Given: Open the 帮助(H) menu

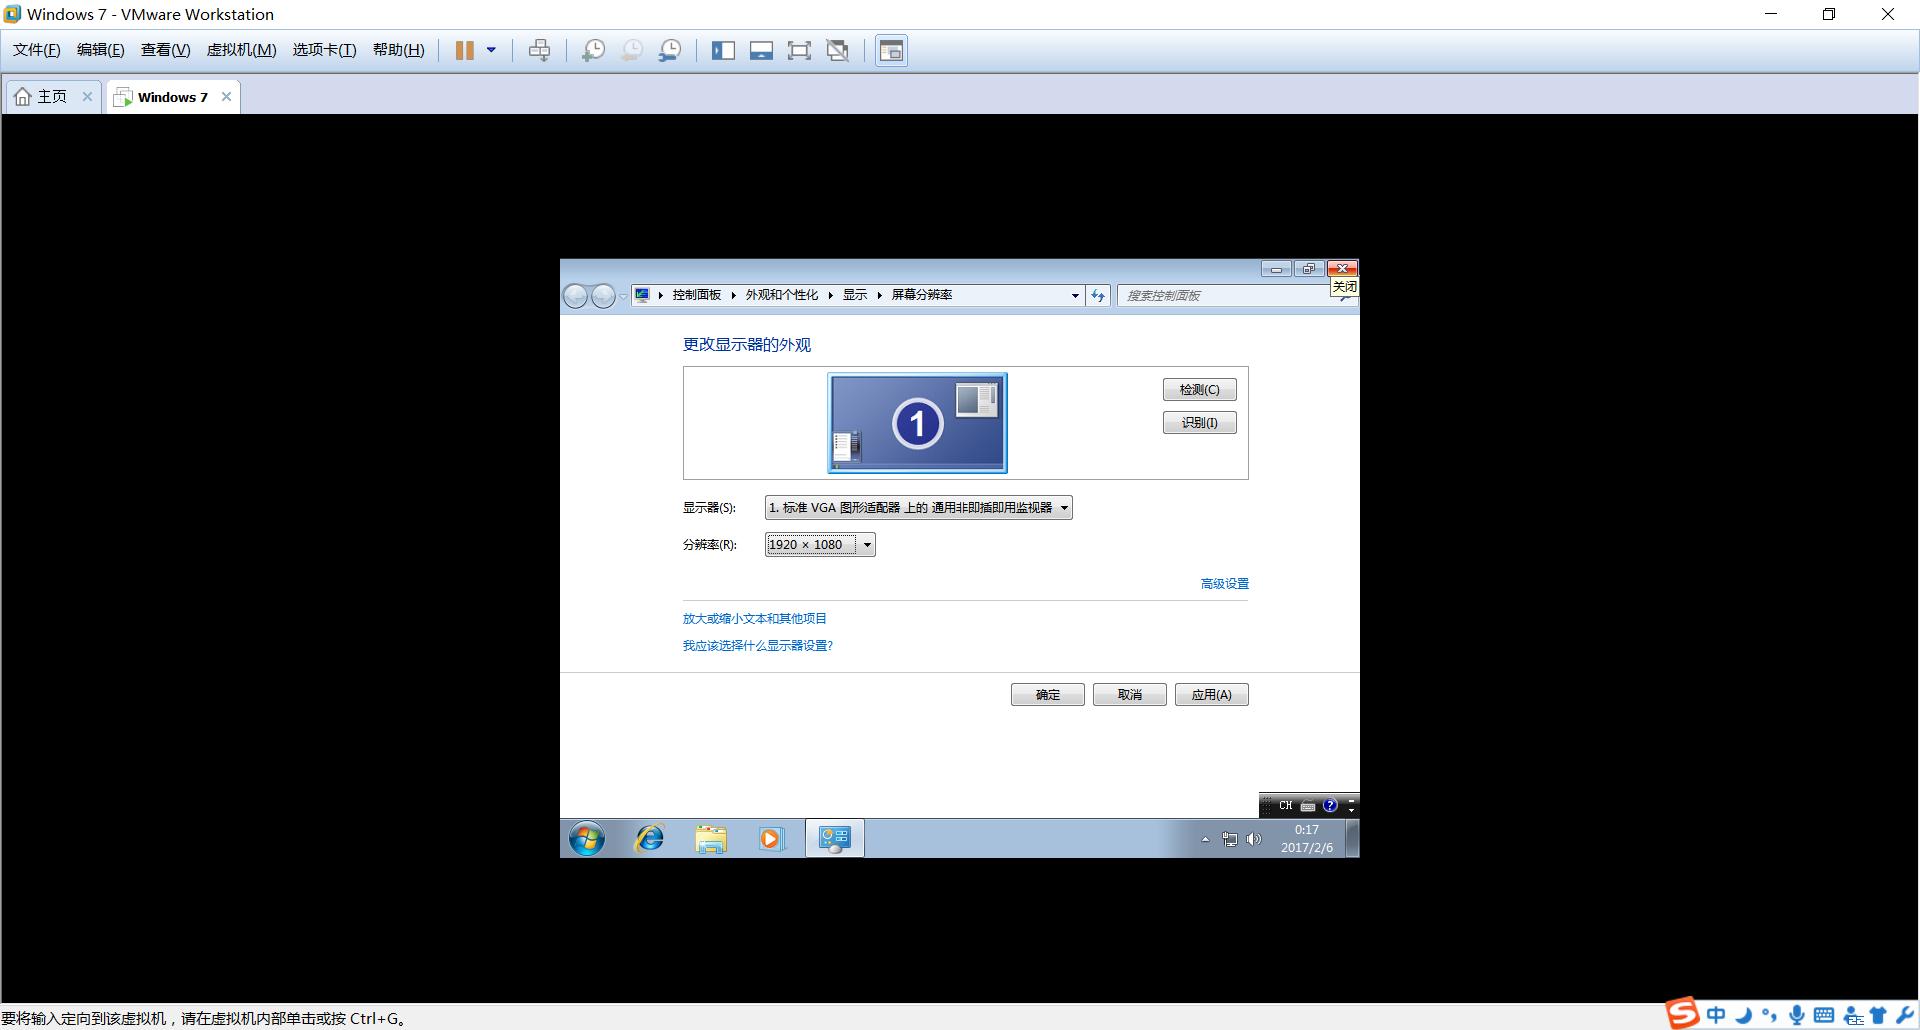Looking at the screenshot, I should [x=398, y=50].
